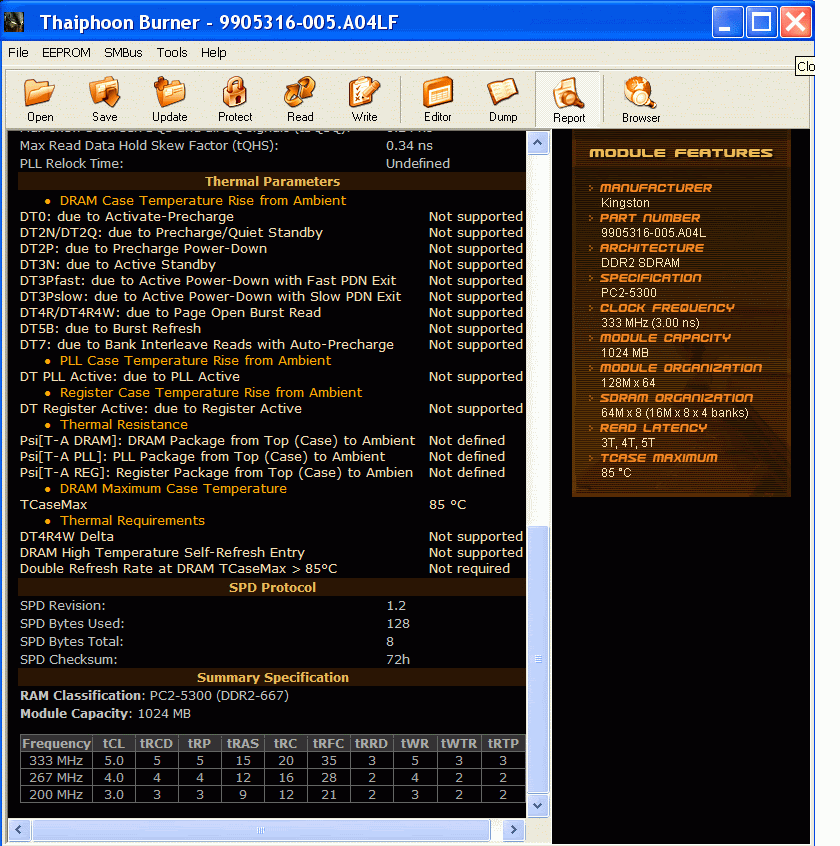The height and width of the screenshot is (846, 840).
Task: Click the horizontal scrollbar left arrow
Action: pos(19,830)
